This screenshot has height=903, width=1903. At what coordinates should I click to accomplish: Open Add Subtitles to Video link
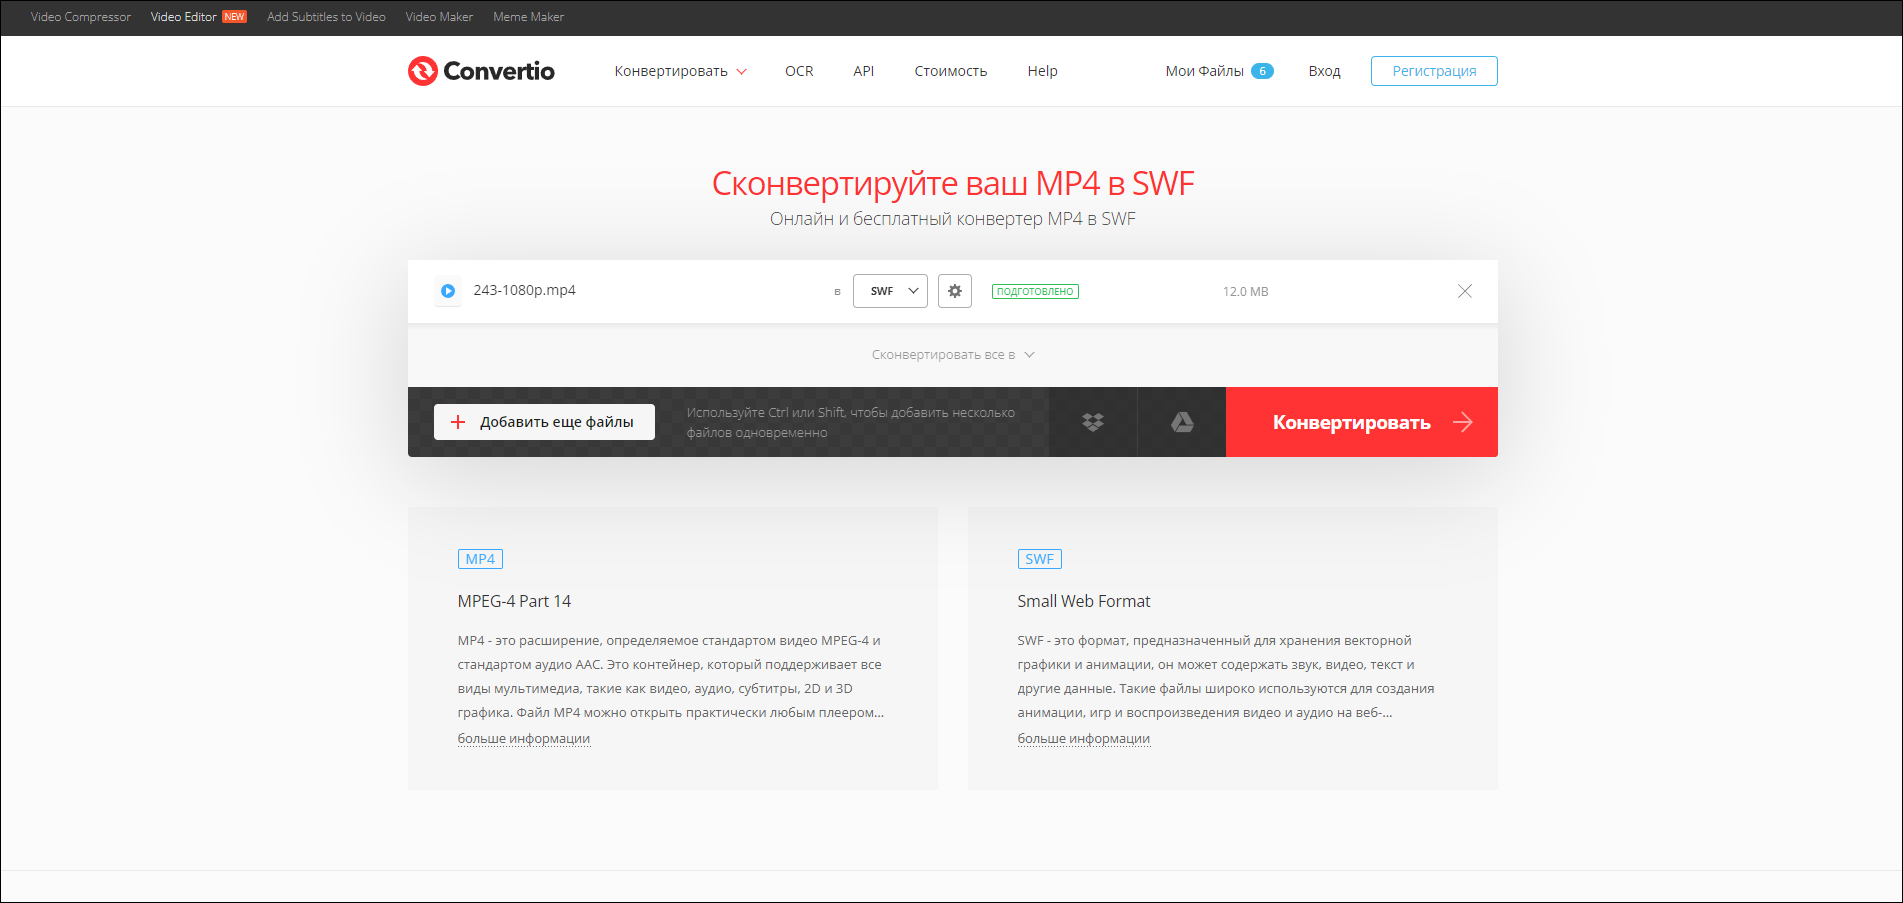tap(326, 17)
